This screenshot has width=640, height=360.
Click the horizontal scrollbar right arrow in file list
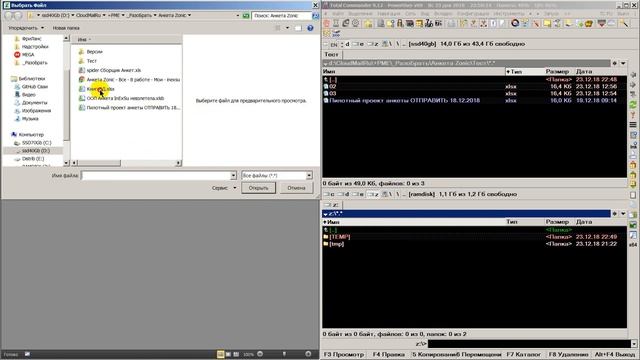[x=178, y=163]
